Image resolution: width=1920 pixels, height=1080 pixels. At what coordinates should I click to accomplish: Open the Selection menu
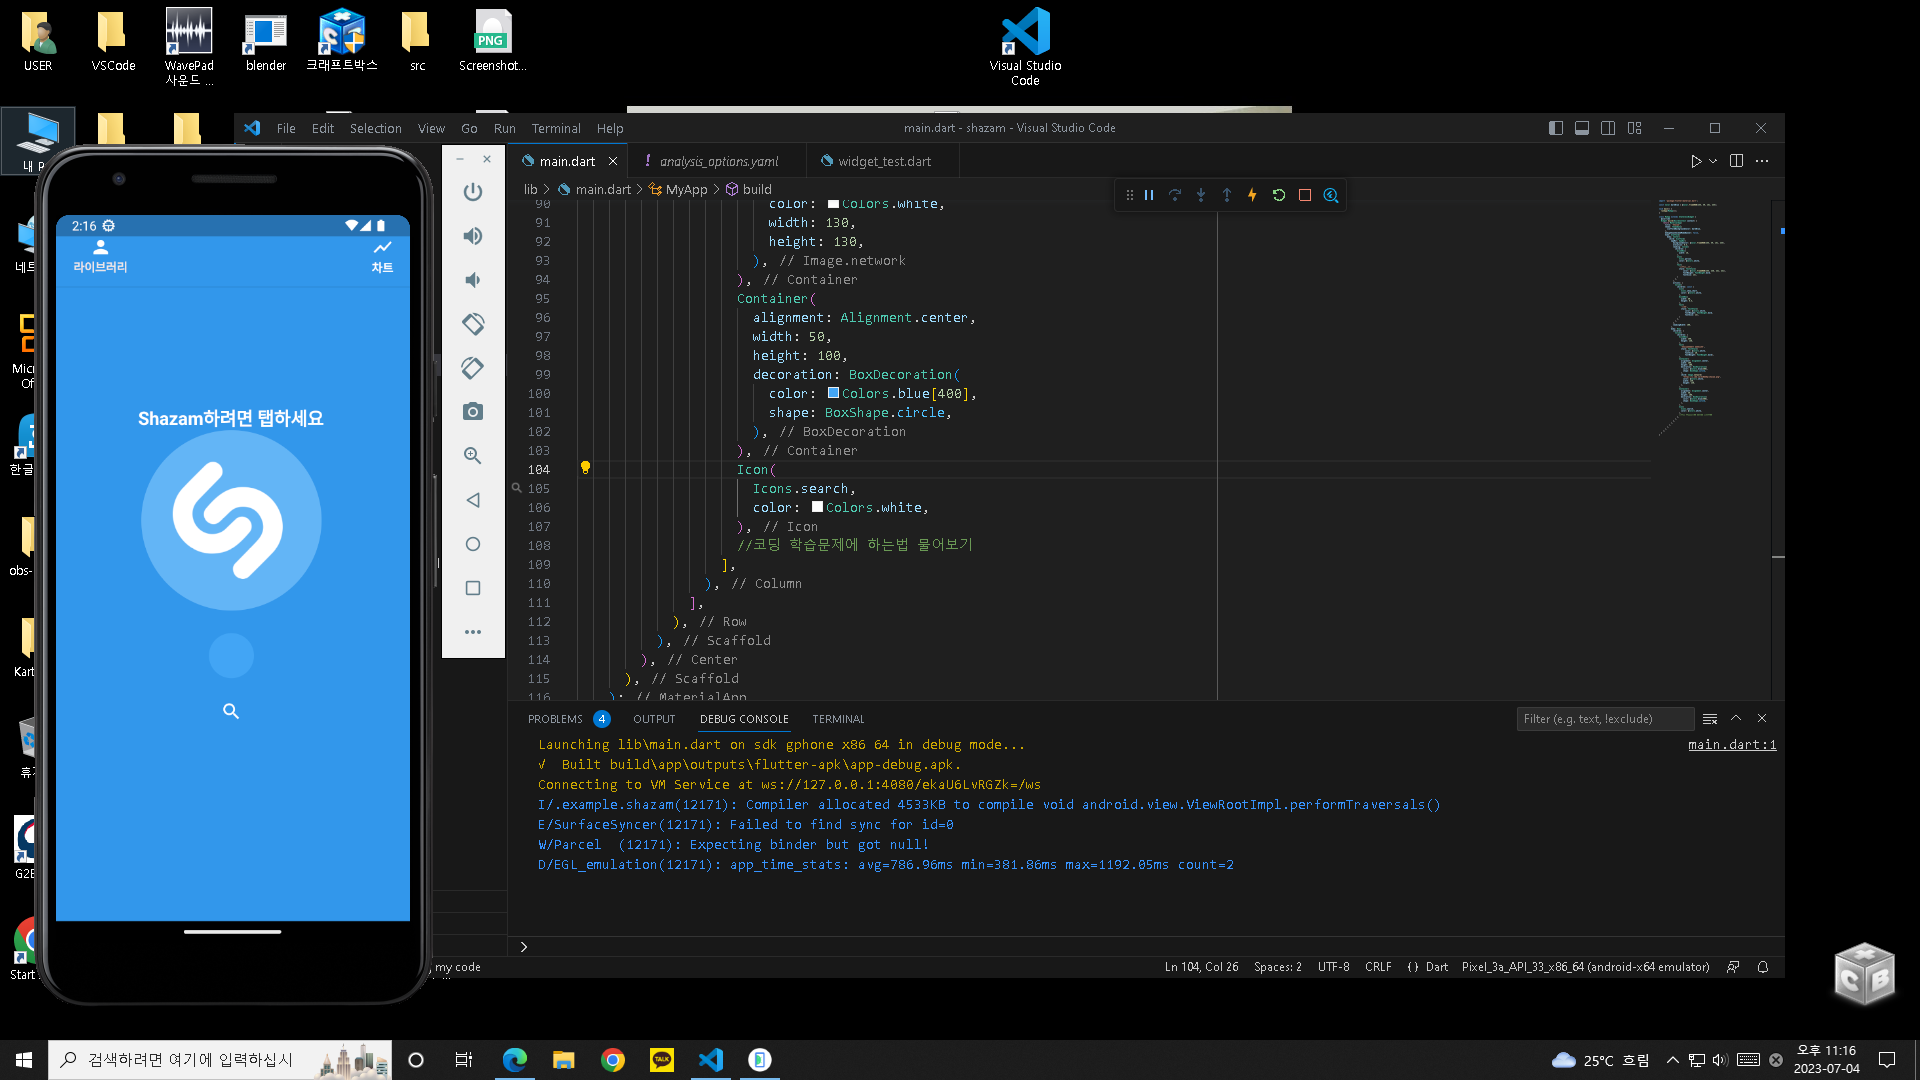[x=375, y=128]
